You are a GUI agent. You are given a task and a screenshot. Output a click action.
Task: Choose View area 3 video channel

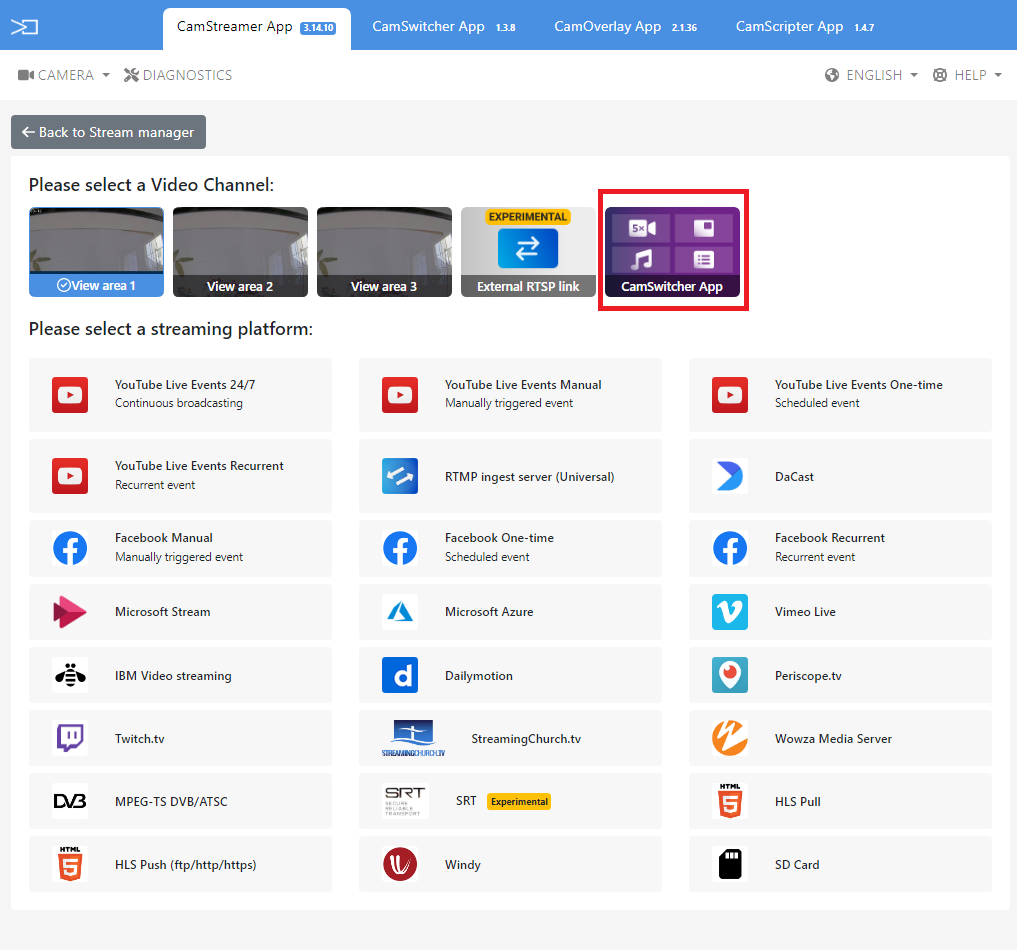click(384, 252)
